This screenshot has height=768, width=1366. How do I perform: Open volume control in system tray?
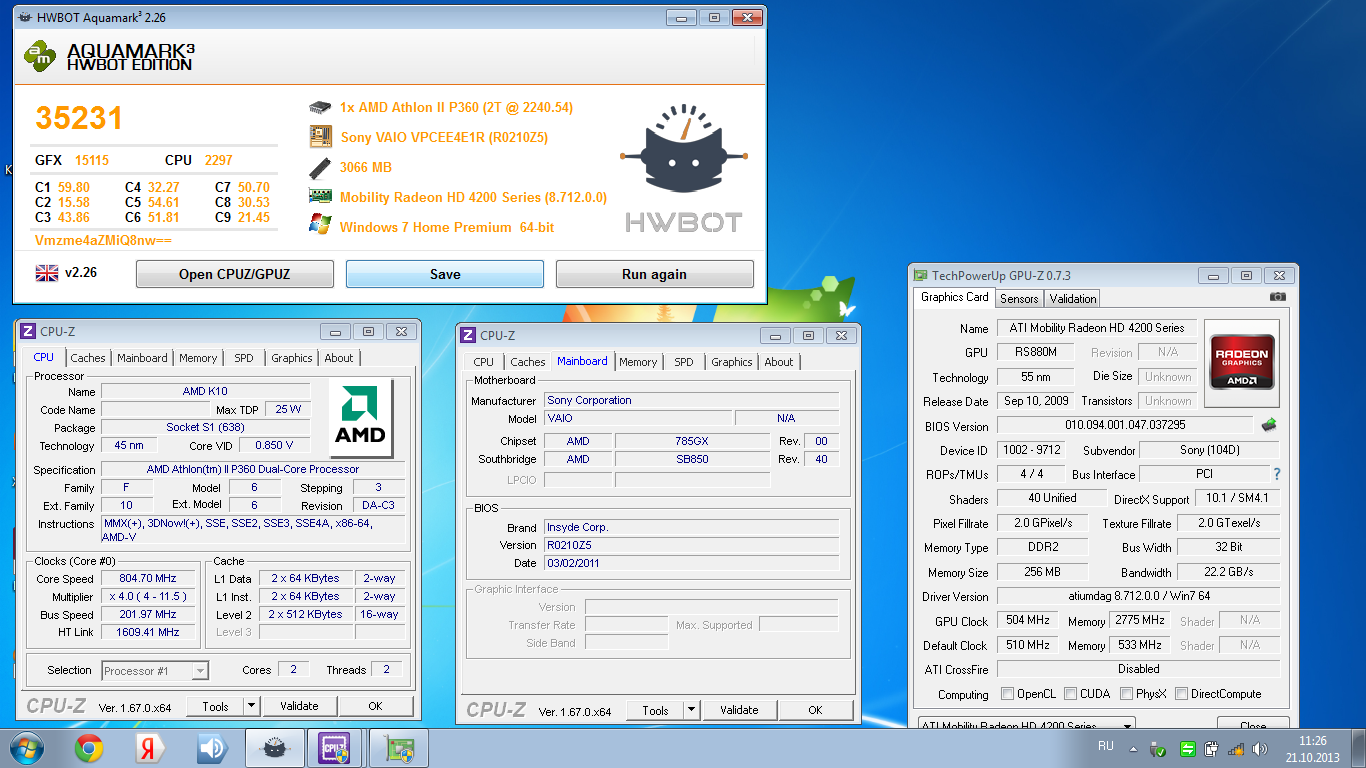1259,748
